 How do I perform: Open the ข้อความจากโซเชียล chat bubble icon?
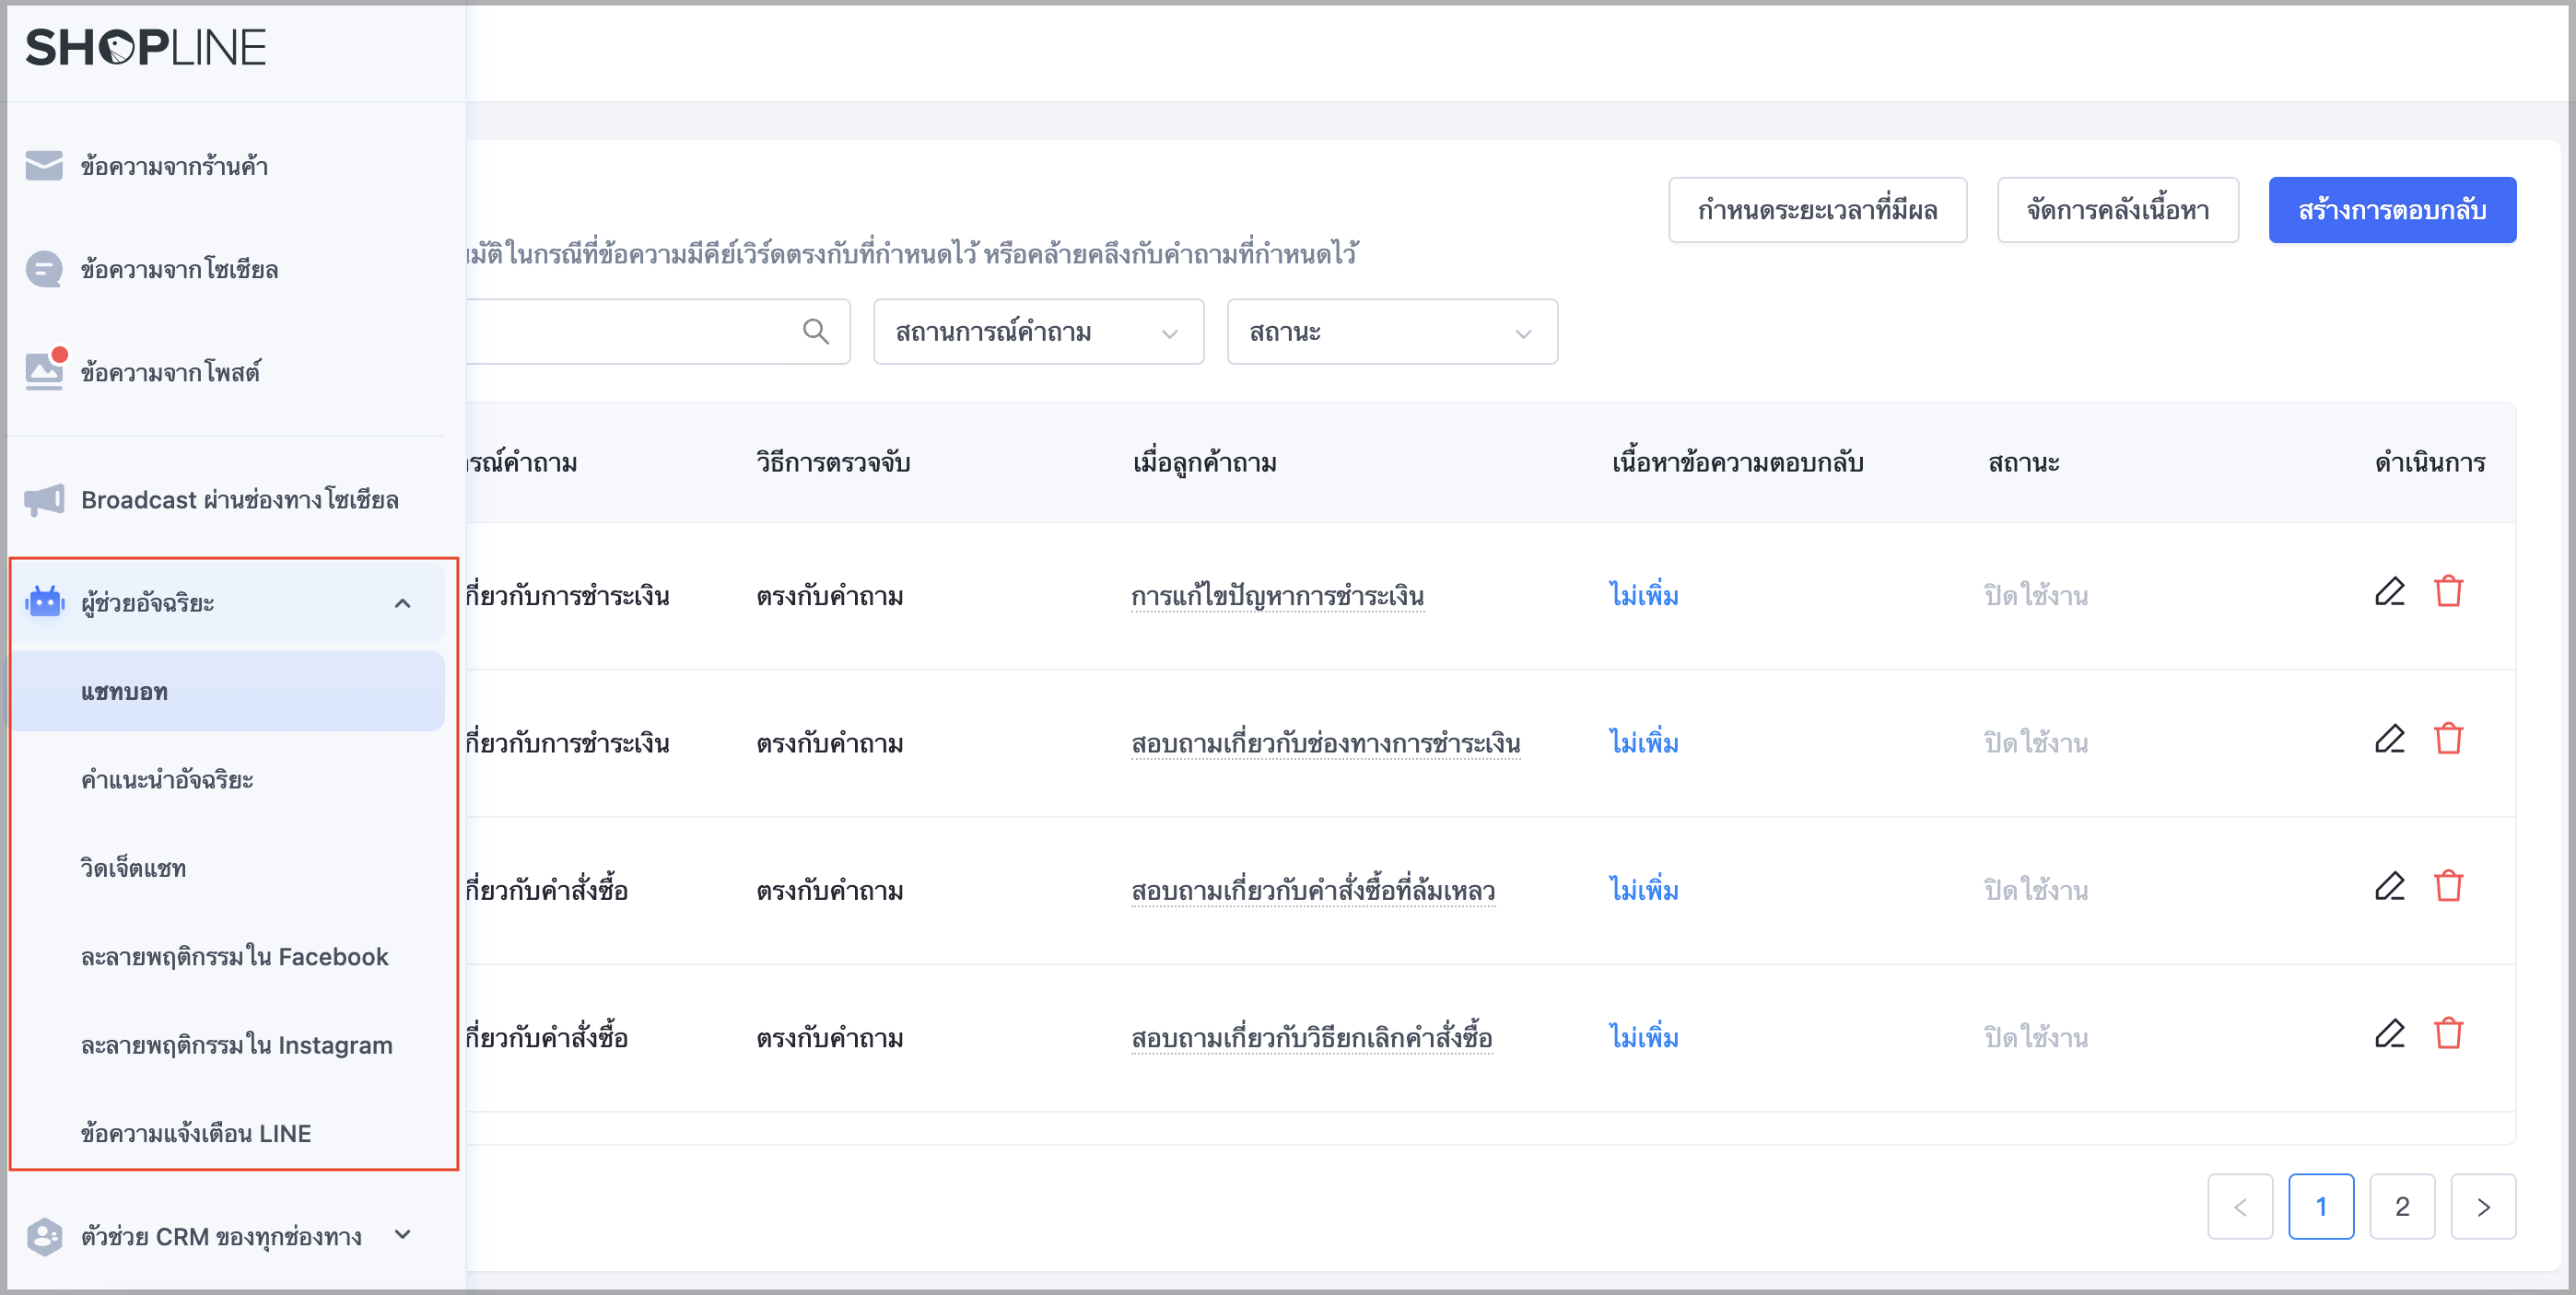tap(44, 269)
